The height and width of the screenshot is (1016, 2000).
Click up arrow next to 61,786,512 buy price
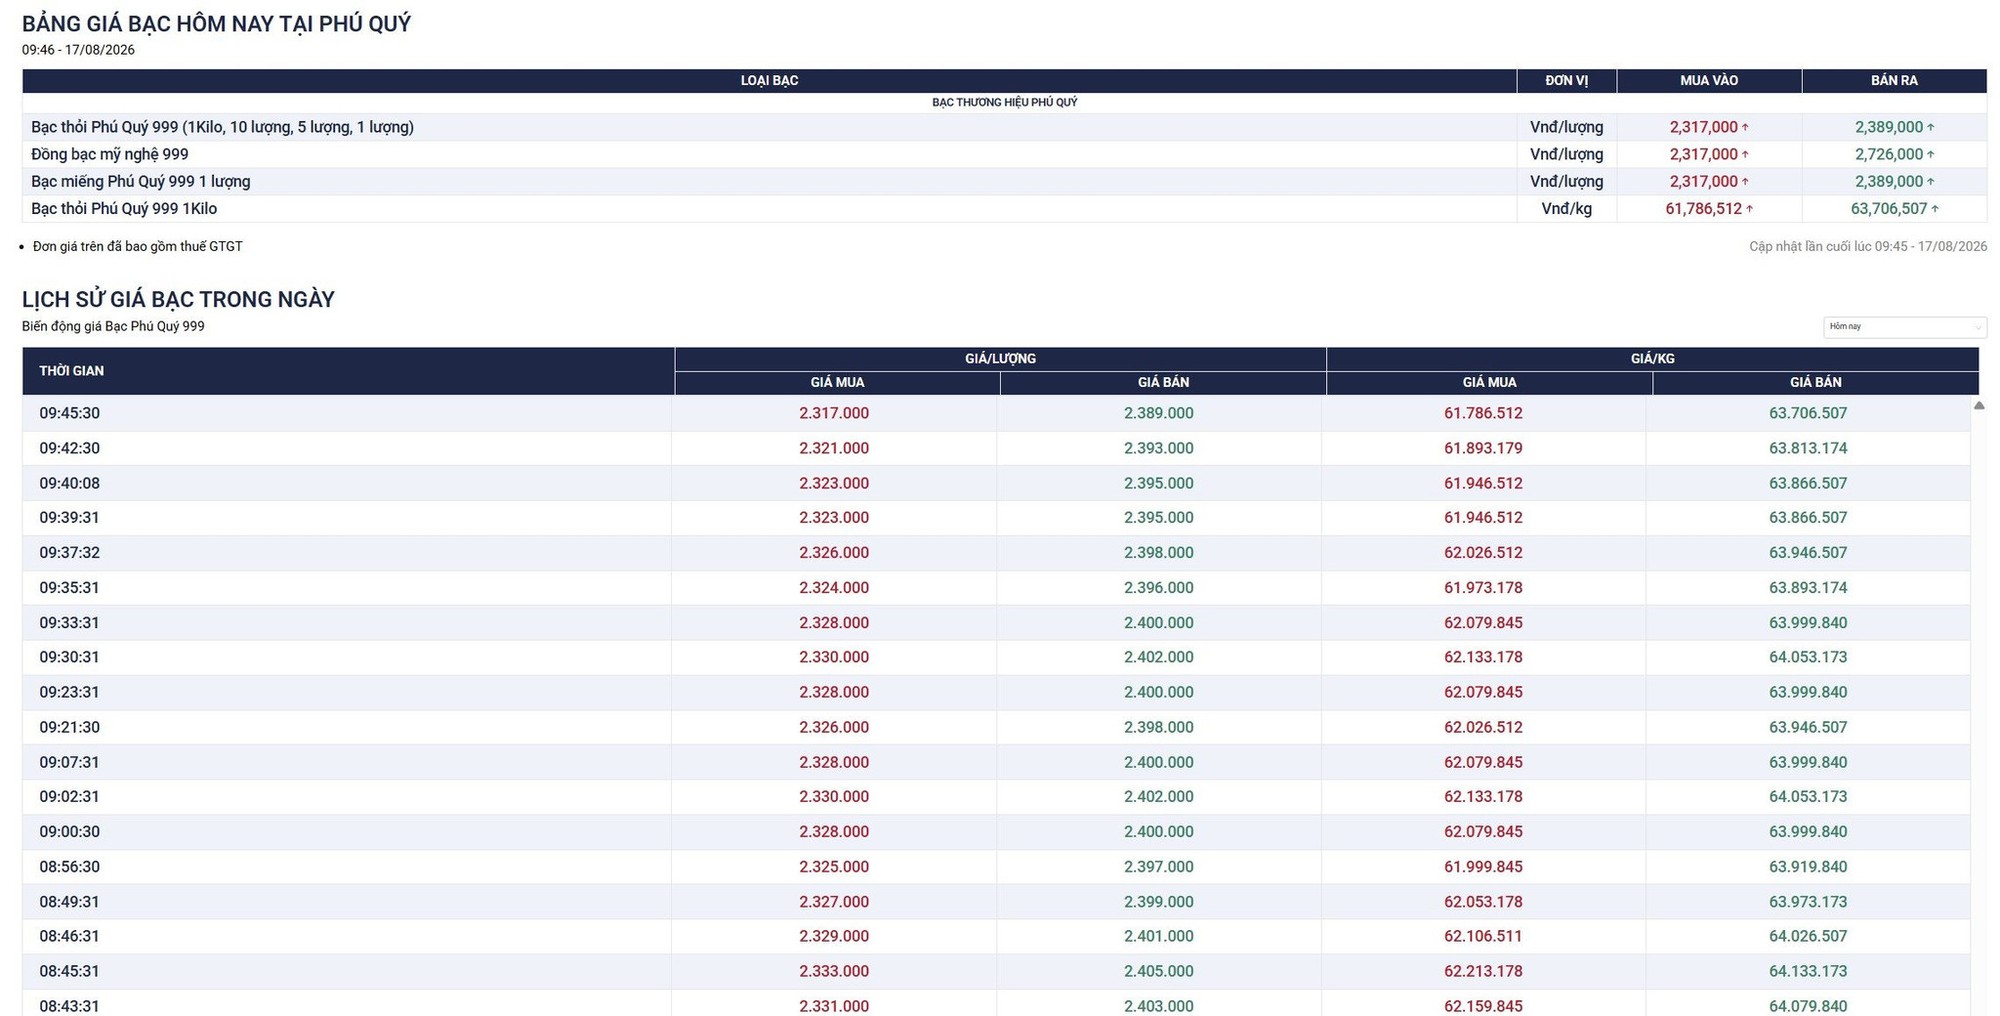[x=1749, y=209]
